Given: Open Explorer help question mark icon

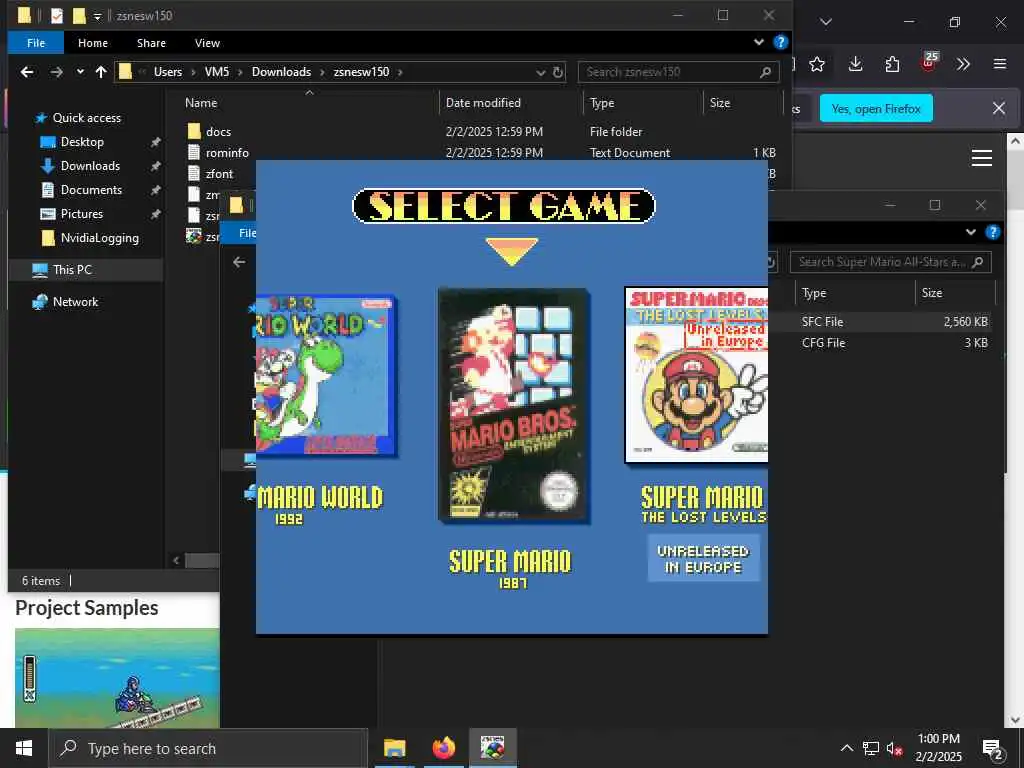Looking at the screenshot, I should (780, 42).
